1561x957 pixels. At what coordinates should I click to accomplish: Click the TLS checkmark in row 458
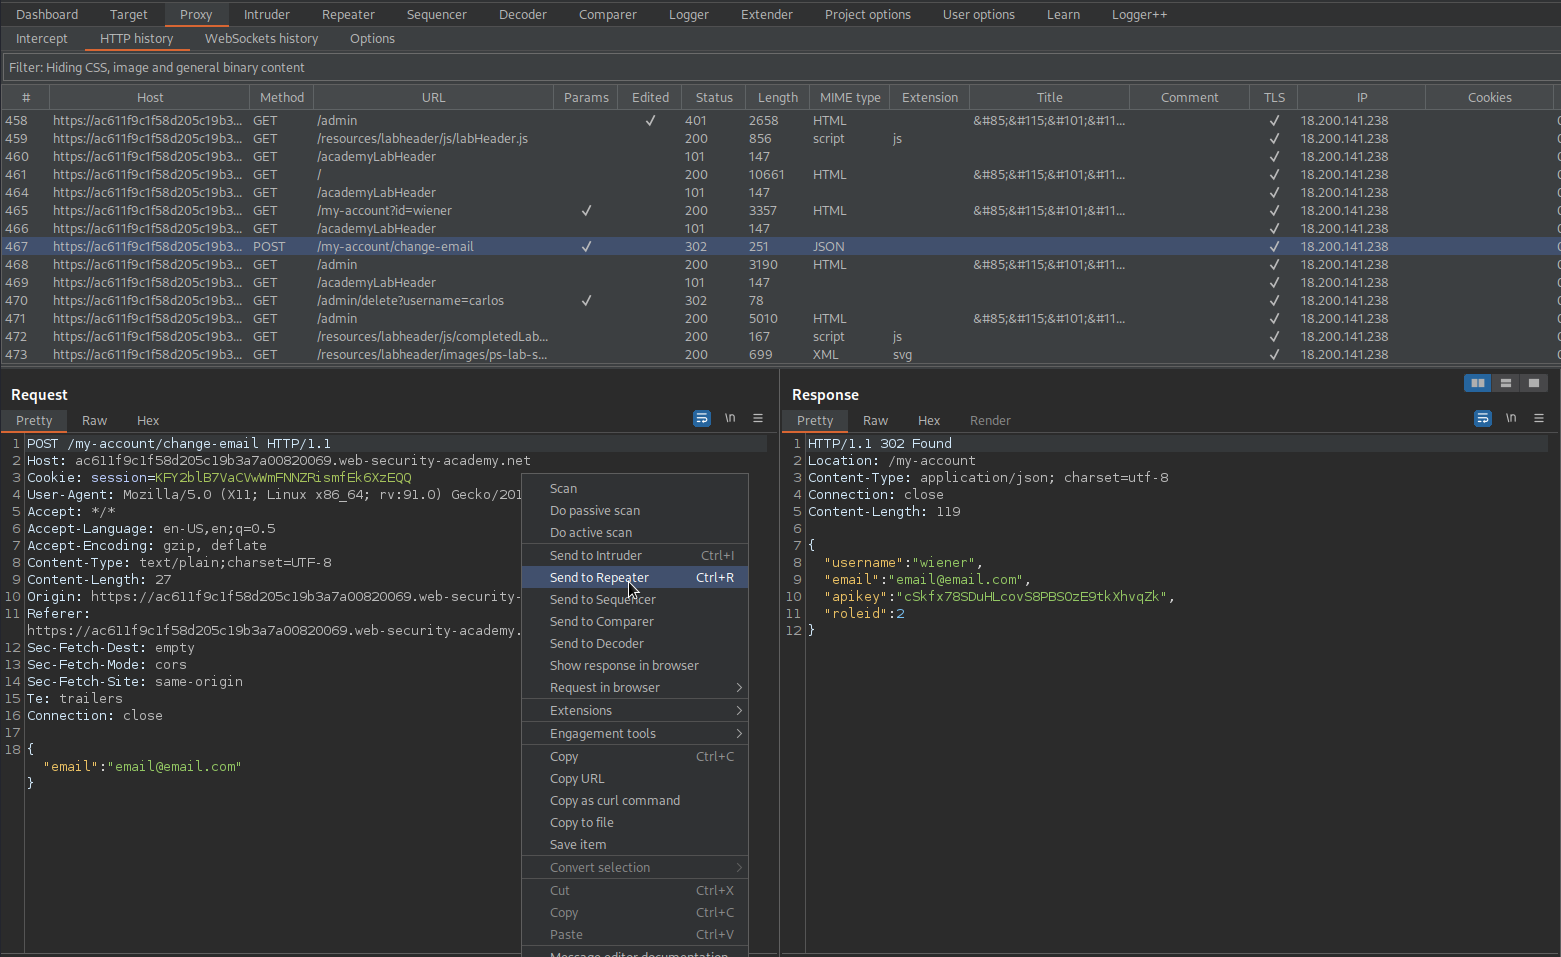(1274, 121)
